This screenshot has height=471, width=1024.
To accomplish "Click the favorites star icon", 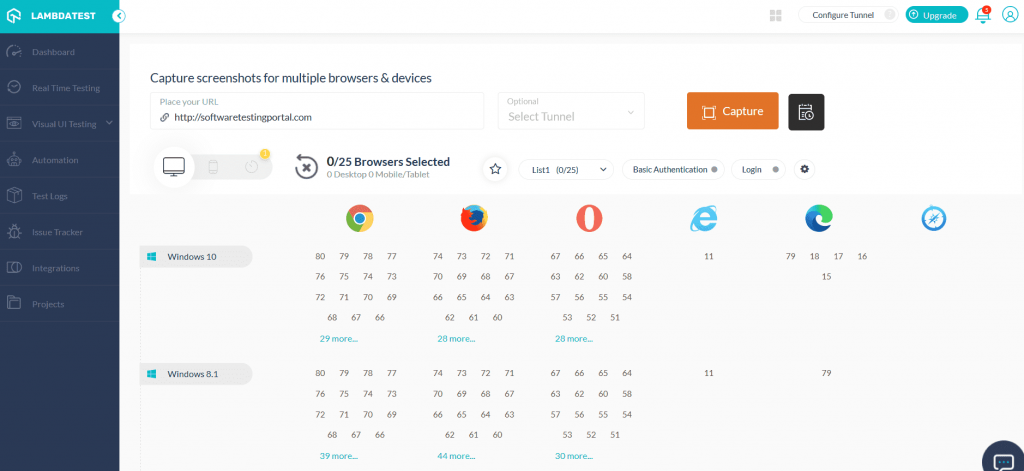I will click(x=495, y=169).
